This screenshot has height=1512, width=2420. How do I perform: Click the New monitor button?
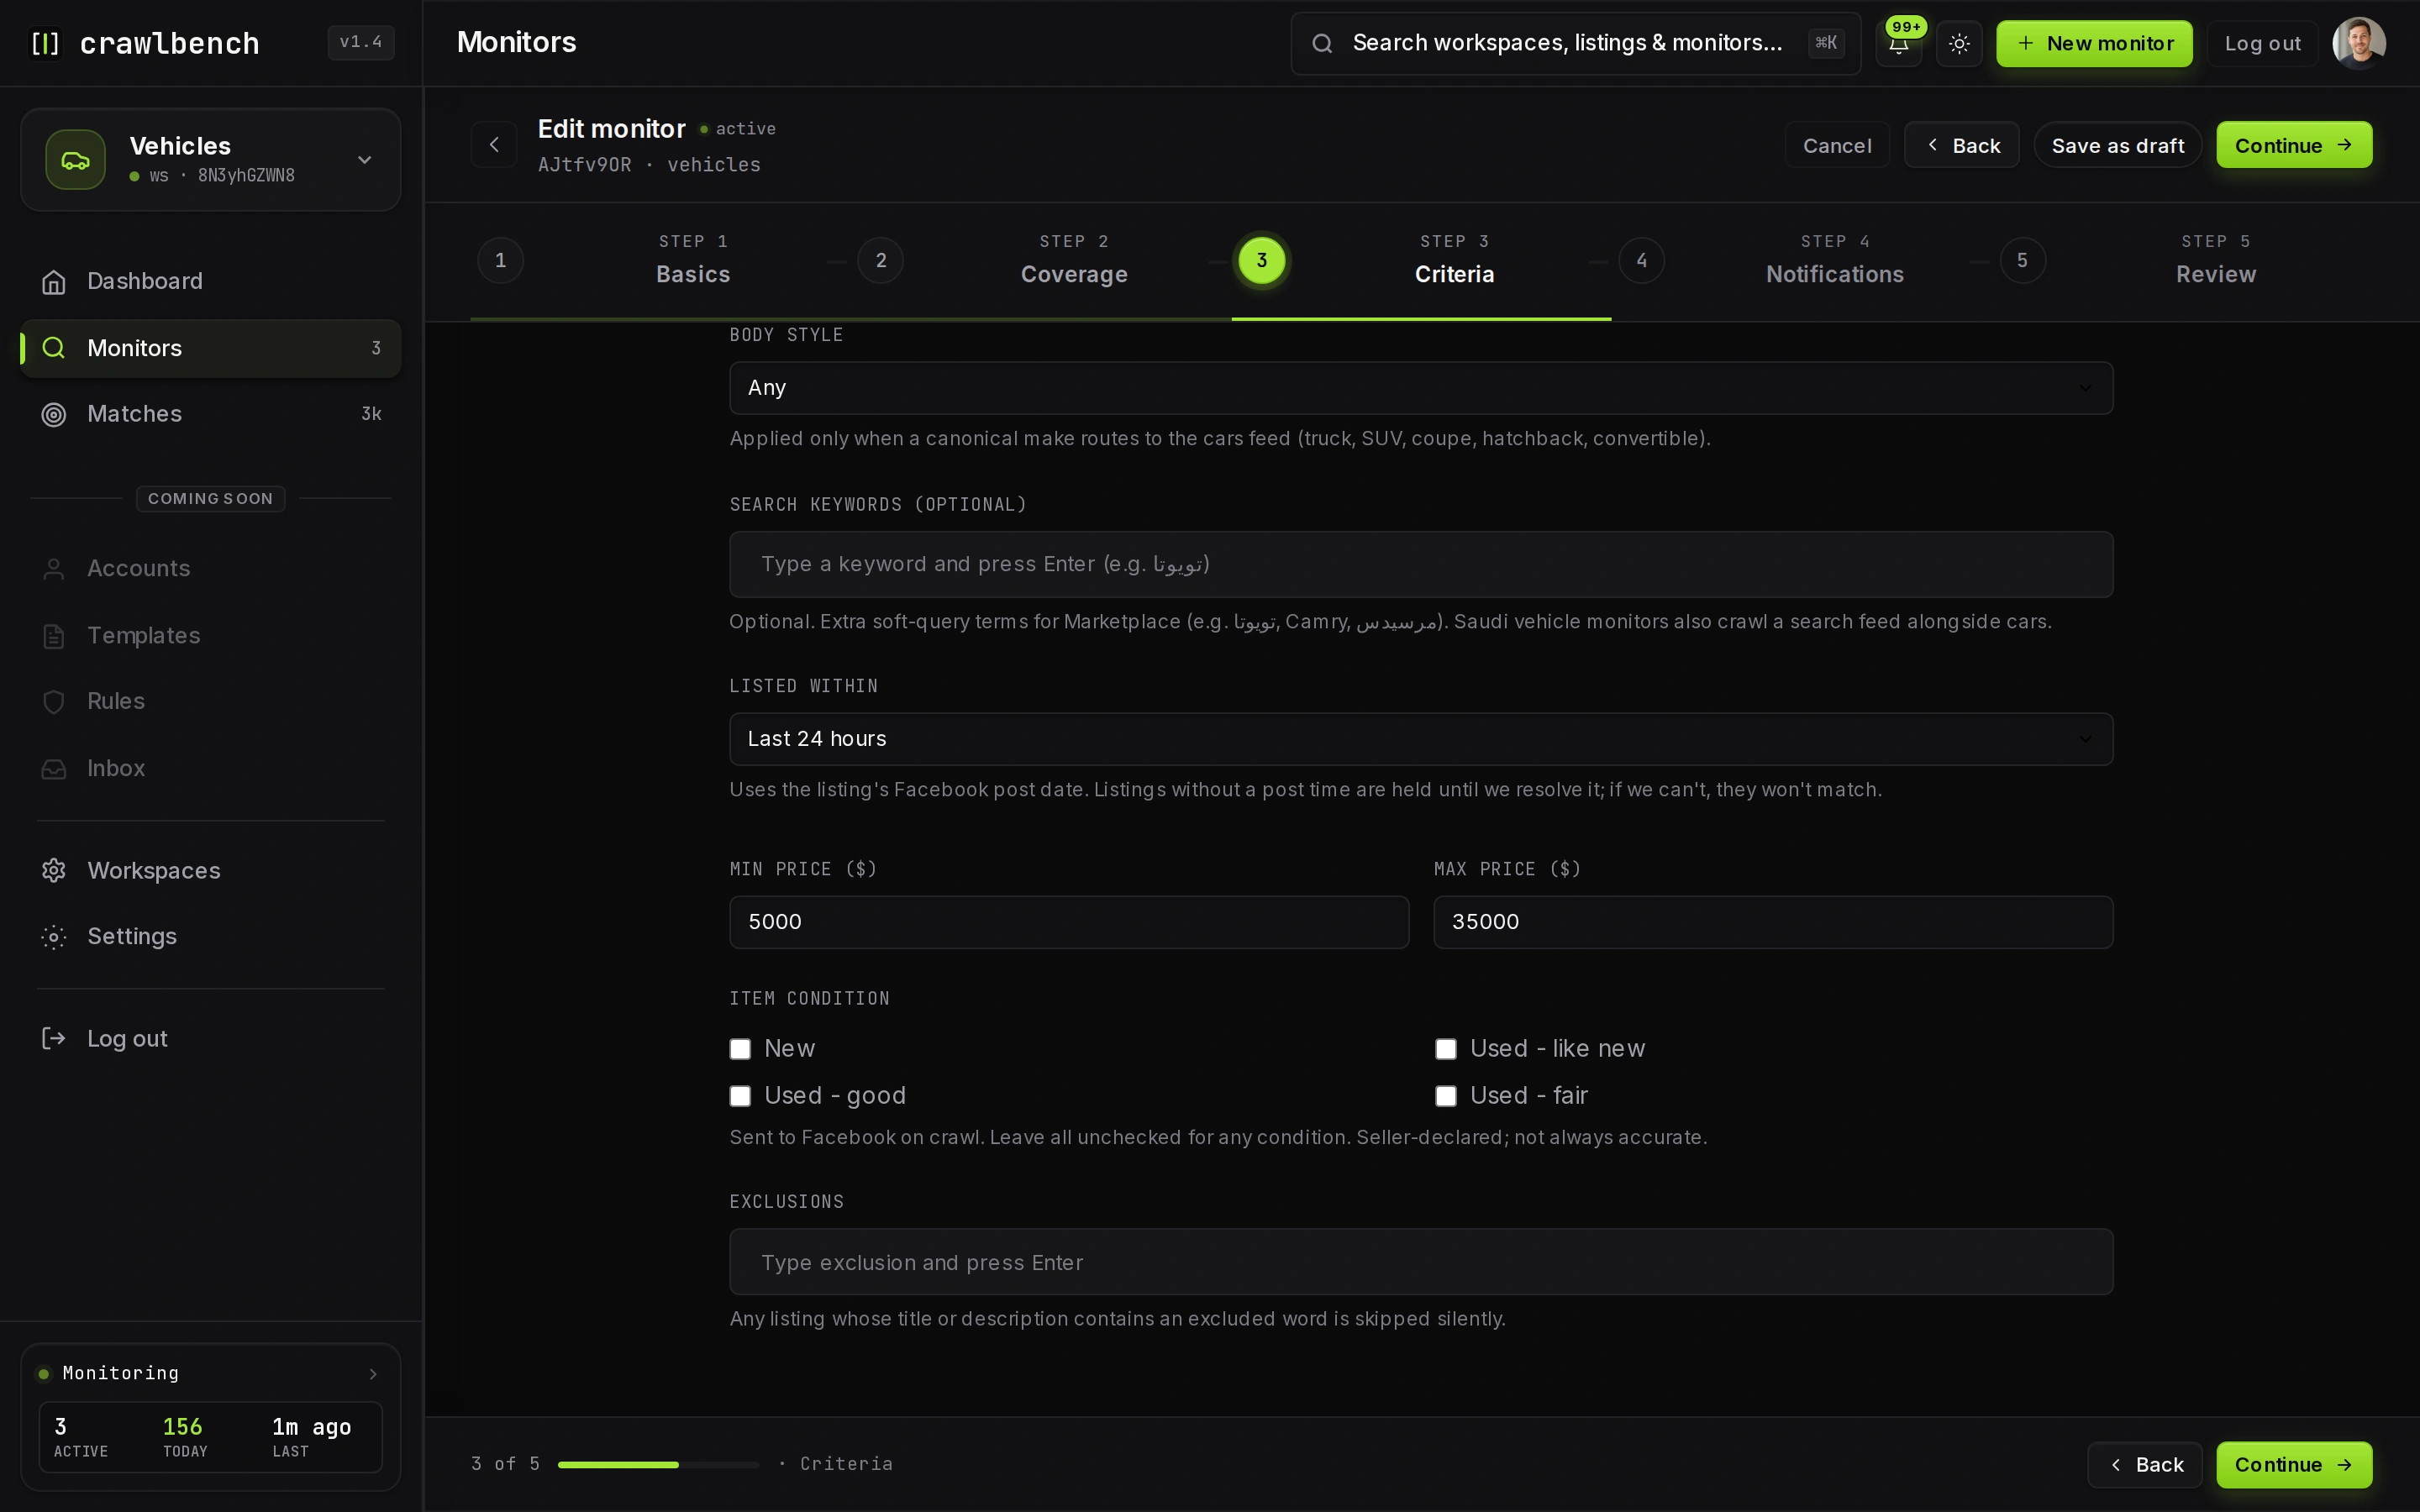[2094, 43]
